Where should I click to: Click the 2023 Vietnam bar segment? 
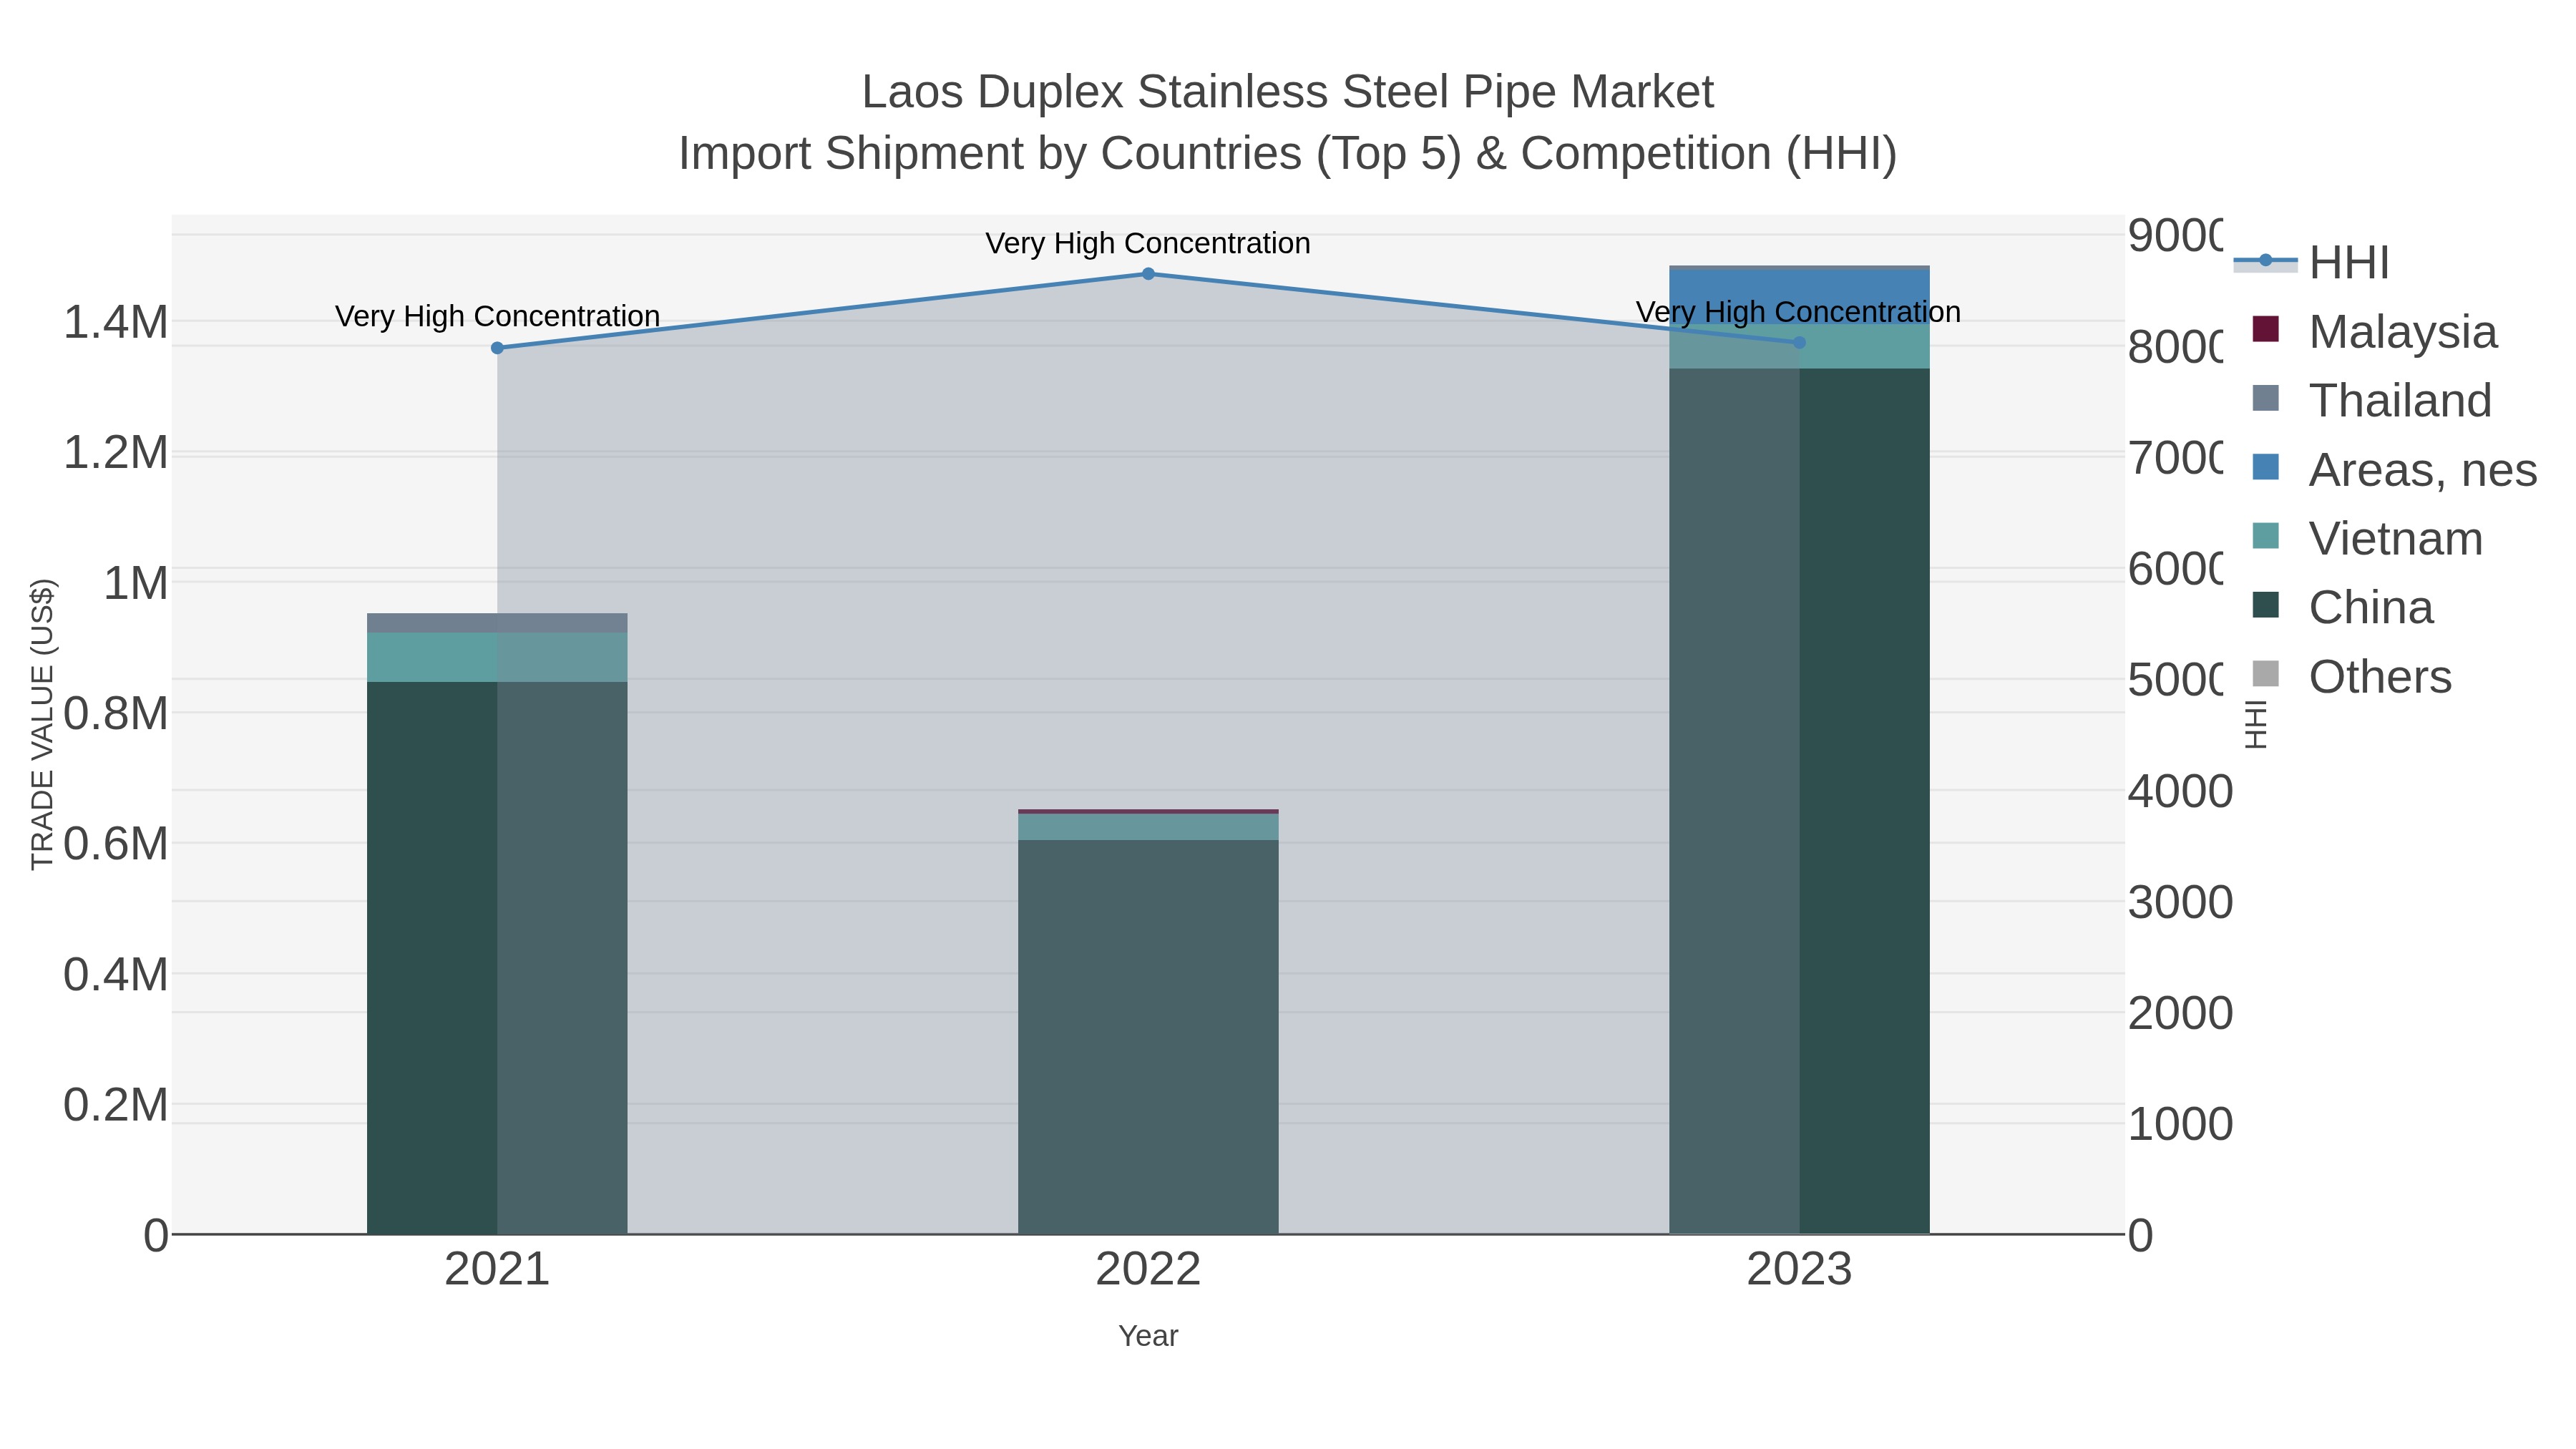tap(1799, 347)
